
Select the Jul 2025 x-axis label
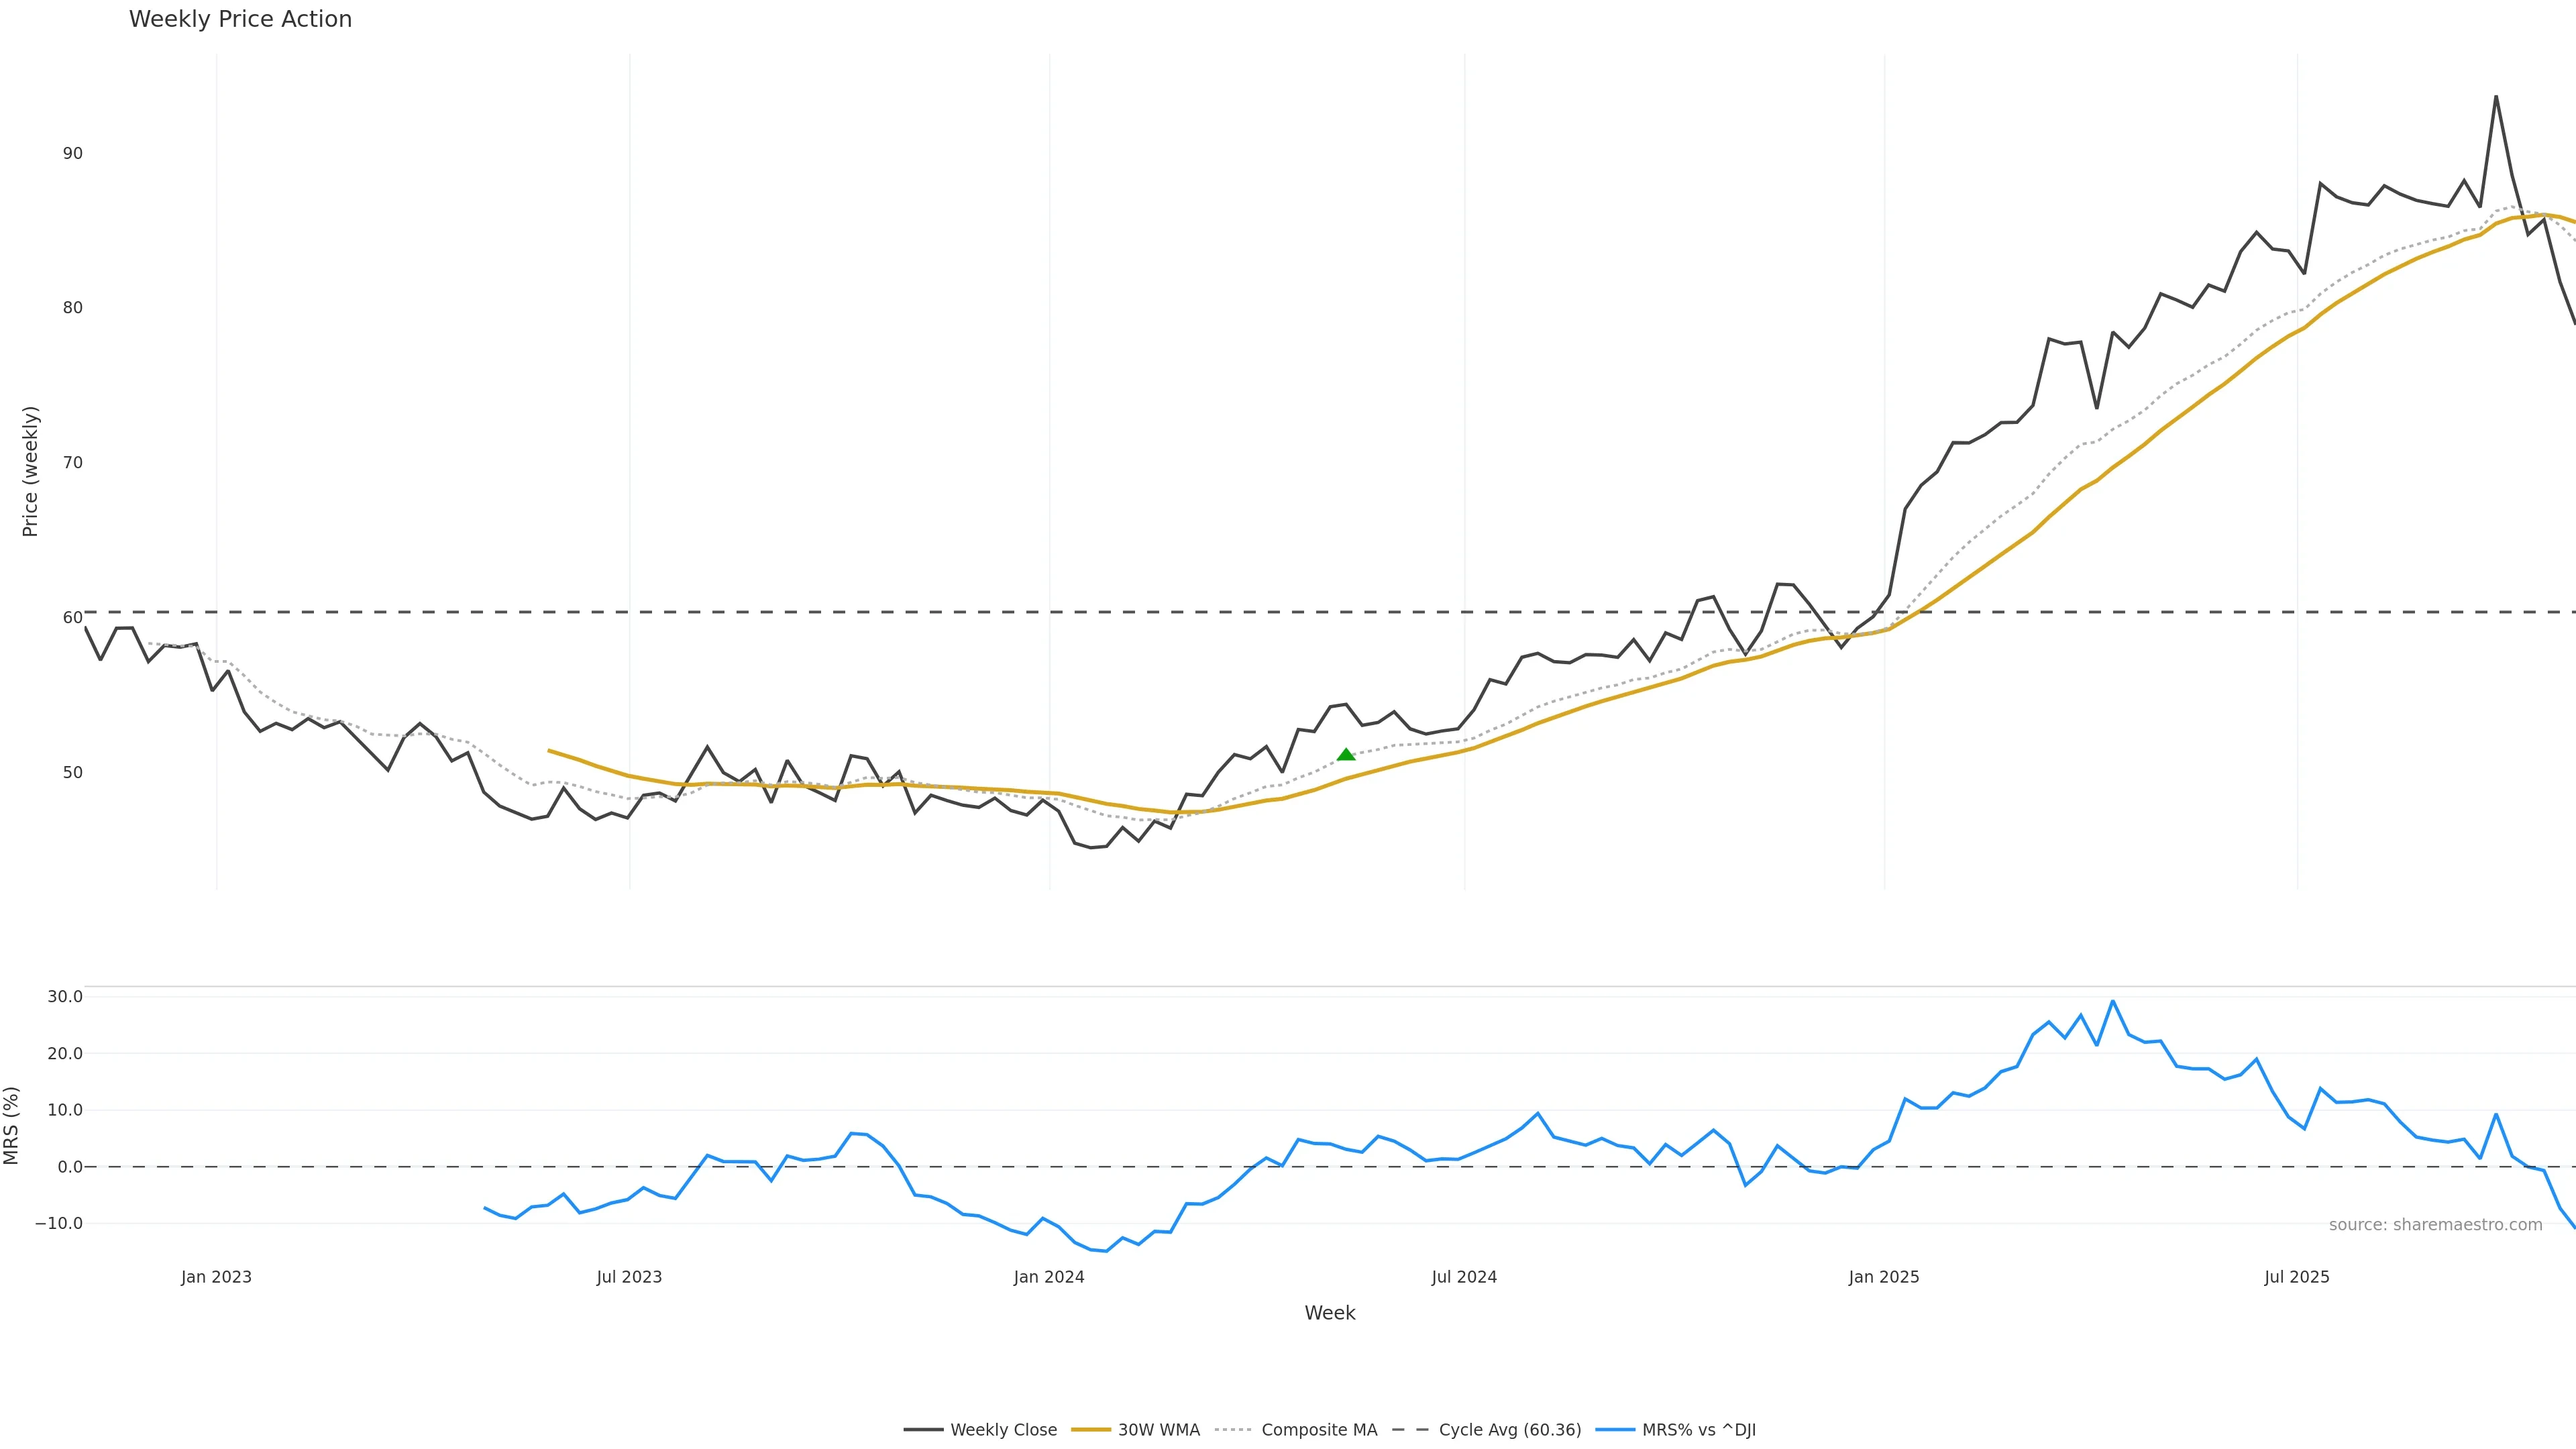2297,1277
